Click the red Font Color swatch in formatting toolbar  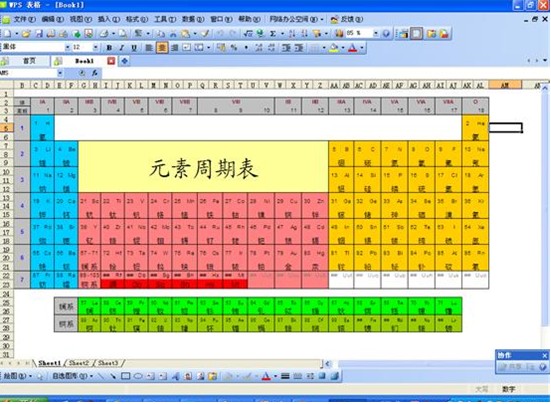pyautogui.click(x=353, y=47)
